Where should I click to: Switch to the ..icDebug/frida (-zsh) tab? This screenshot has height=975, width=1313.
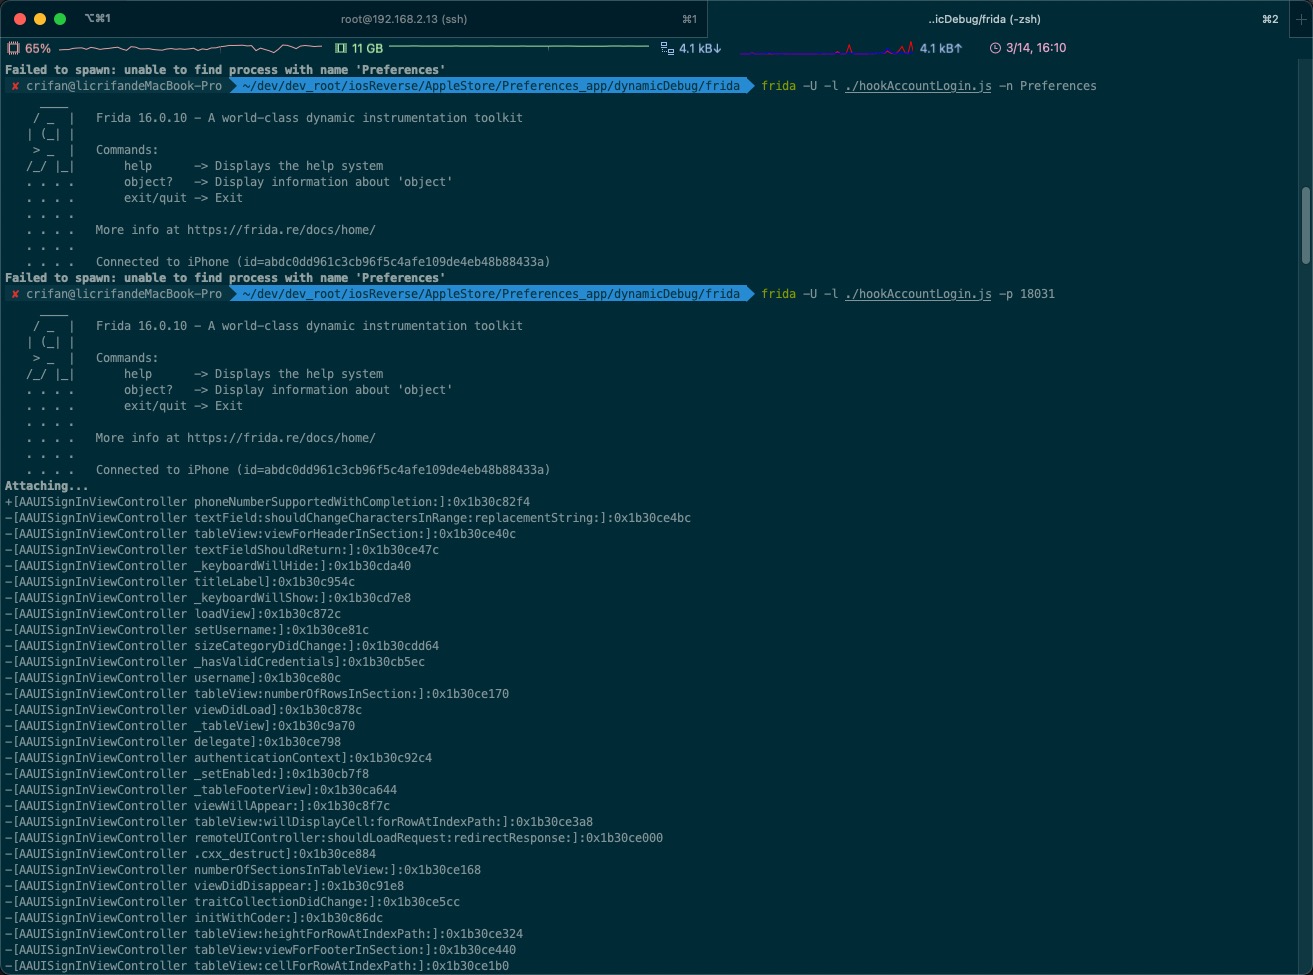coord(984,19)
